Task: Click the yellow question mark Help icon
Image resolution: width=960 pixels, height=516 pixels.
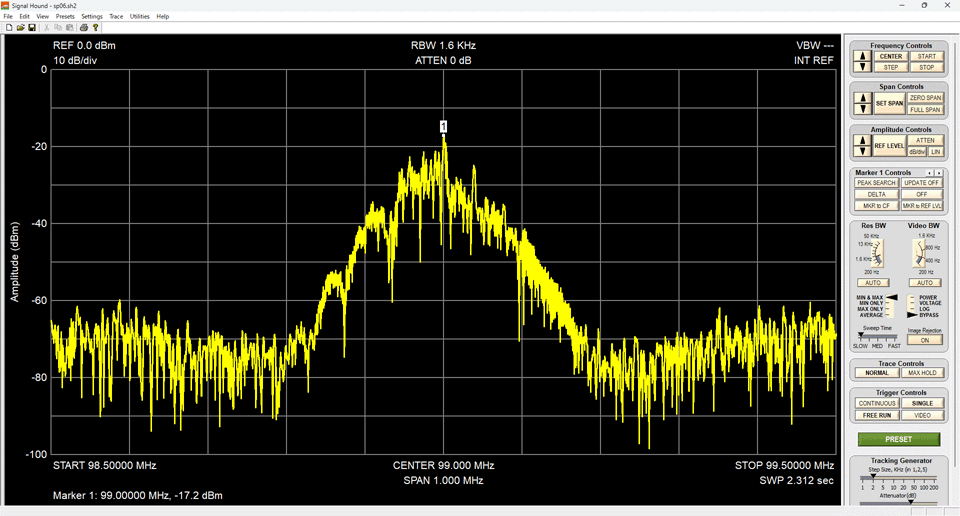Action: coord(96,28)
